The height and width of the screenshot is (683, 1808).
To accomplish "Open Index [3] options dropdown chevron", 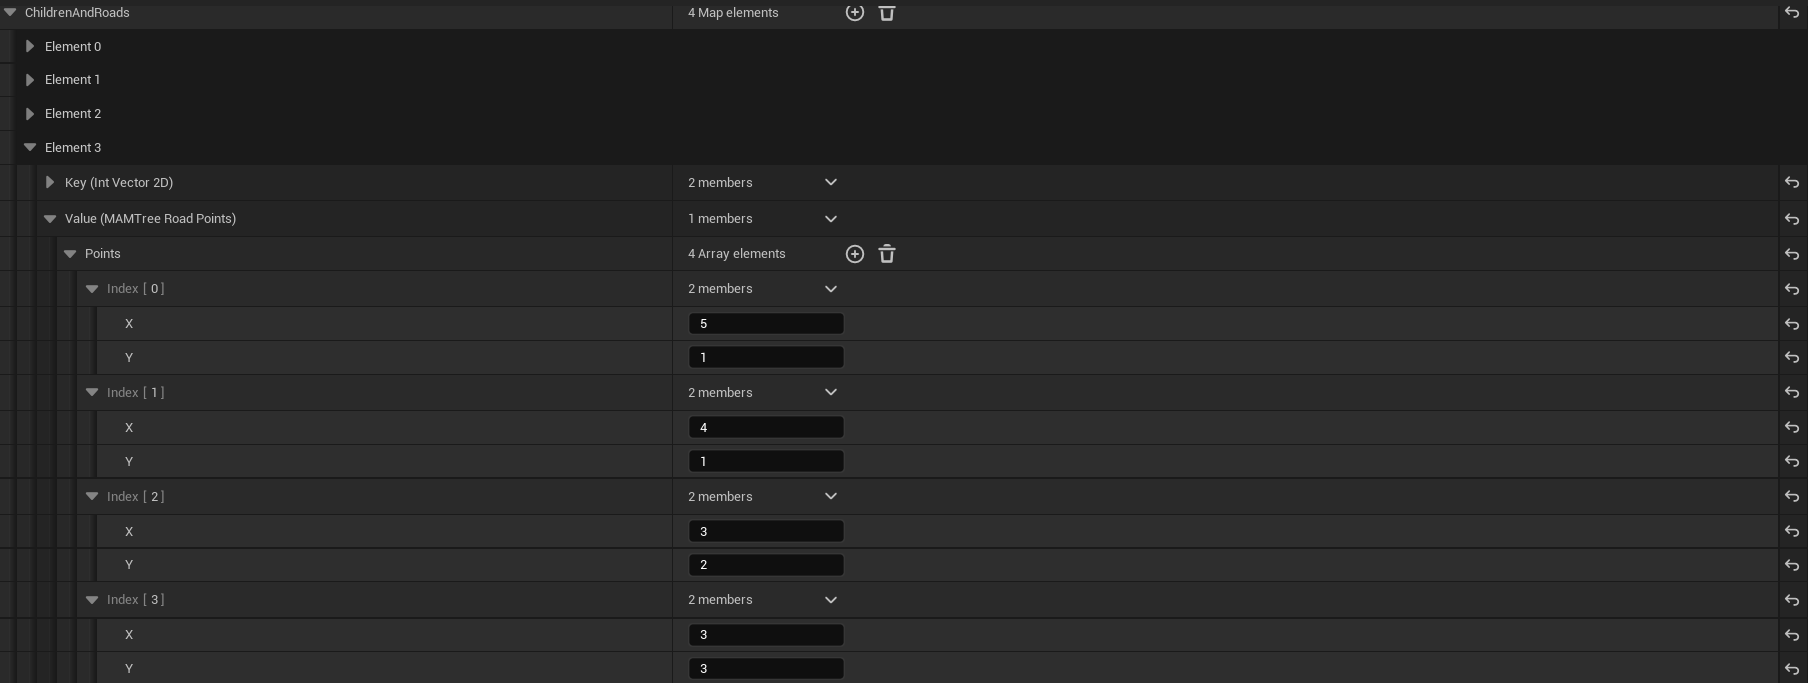I will click(x=831, y=600).
